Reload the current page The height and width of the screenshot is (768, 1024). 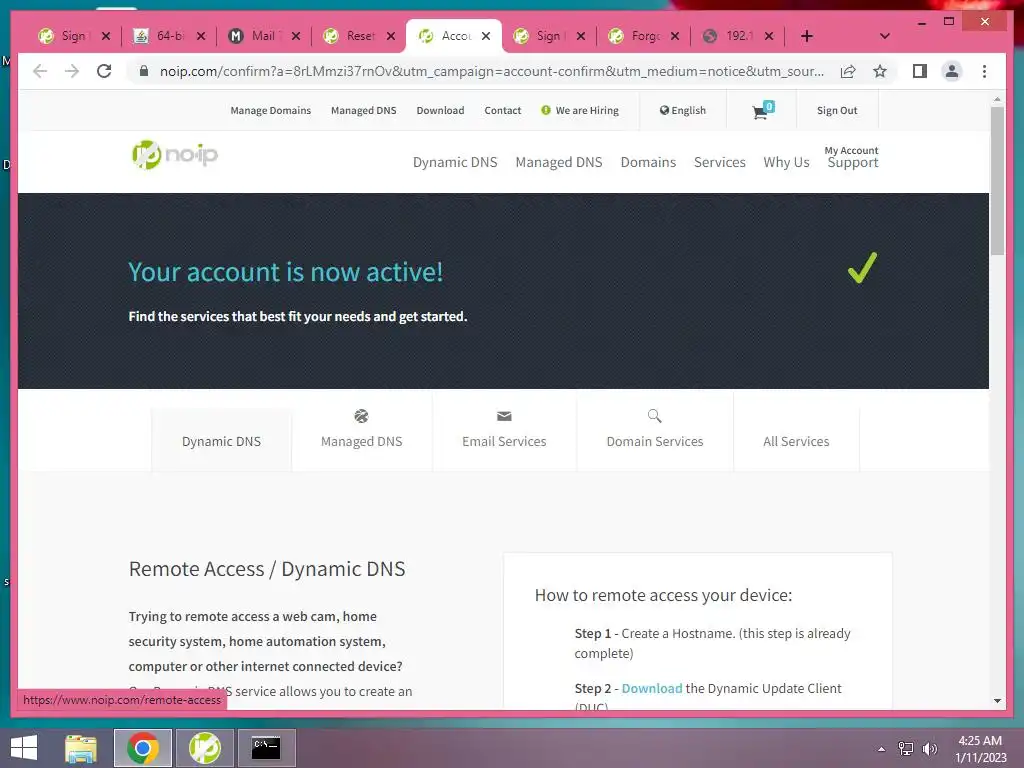(x=104, y=71)
